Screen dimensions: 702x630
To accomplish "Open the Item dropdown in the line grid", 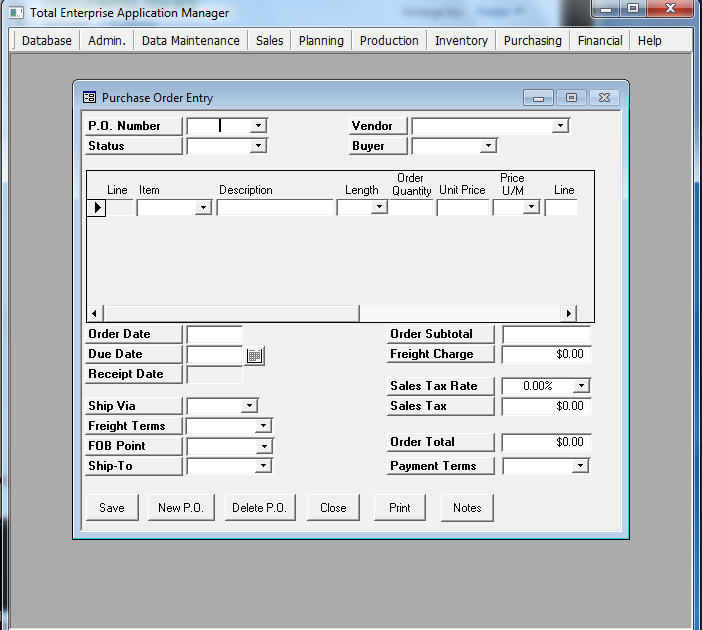I will [x=203, y=208].
